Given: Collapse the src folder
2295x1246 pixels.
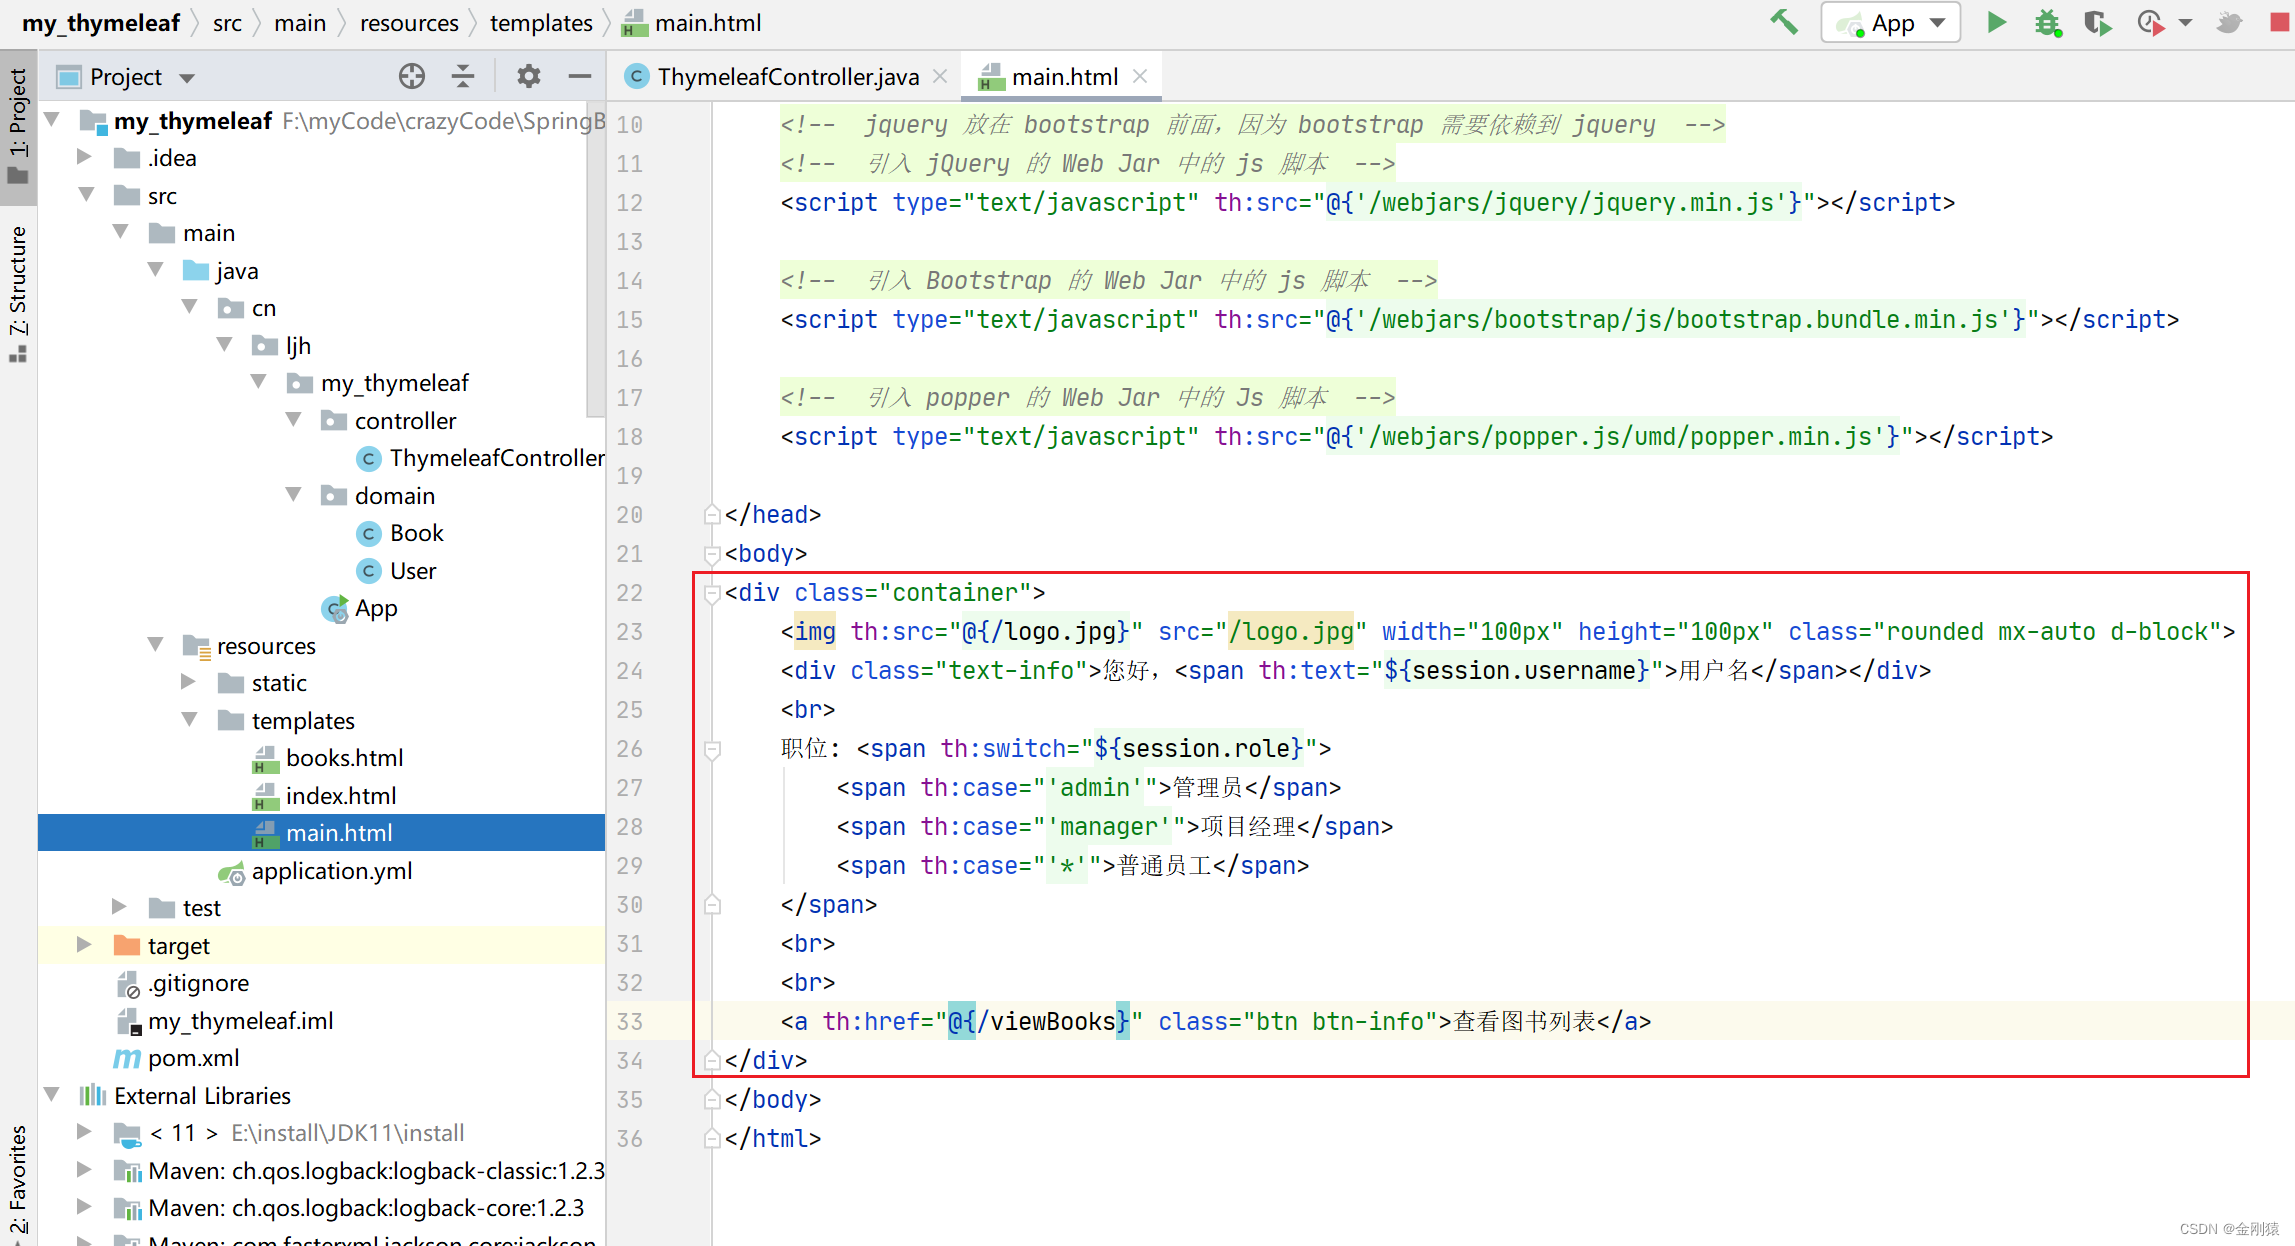Looking at the screenshot, I should (x=87, y=195).
